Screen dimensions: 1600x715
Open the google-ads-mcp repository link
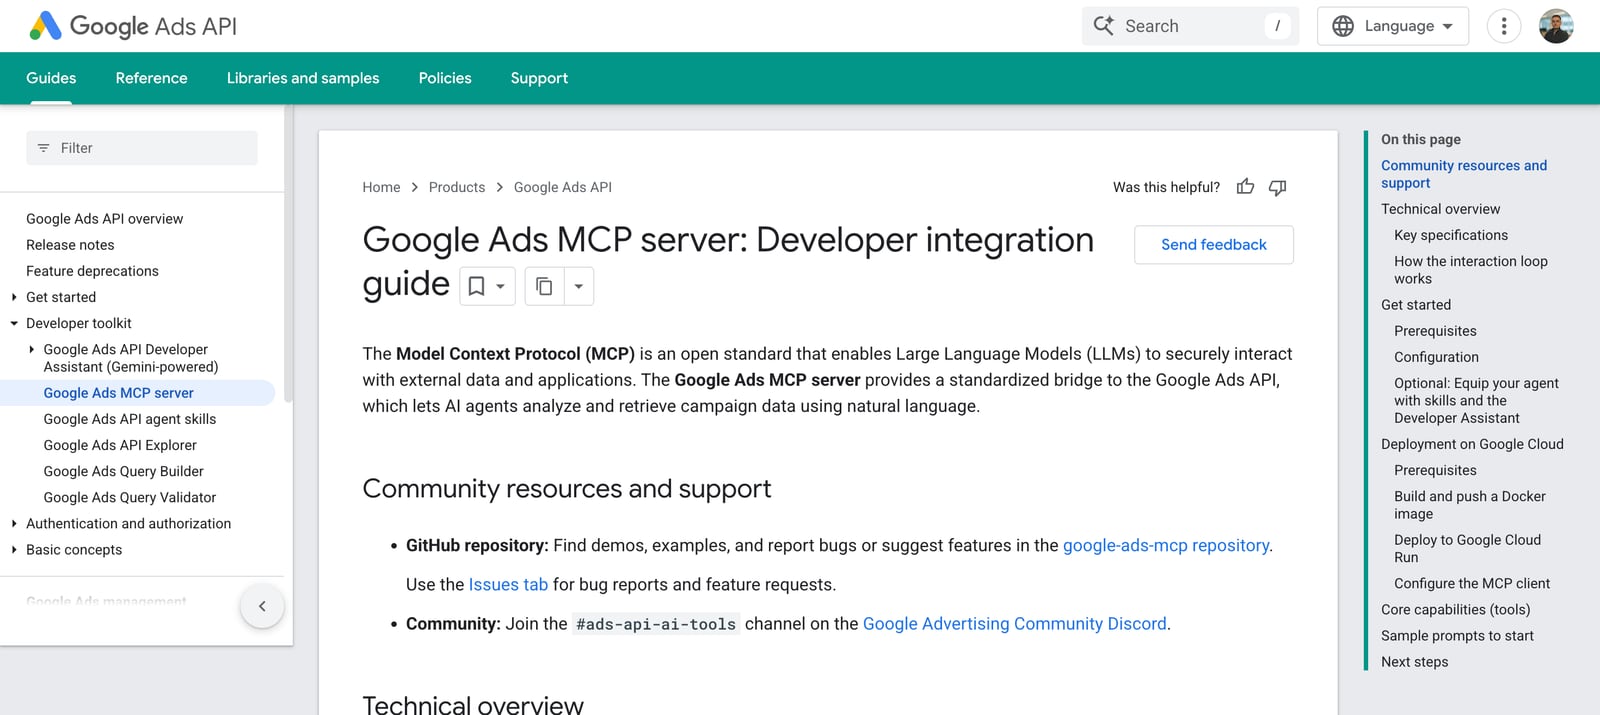pos(1166,545)
